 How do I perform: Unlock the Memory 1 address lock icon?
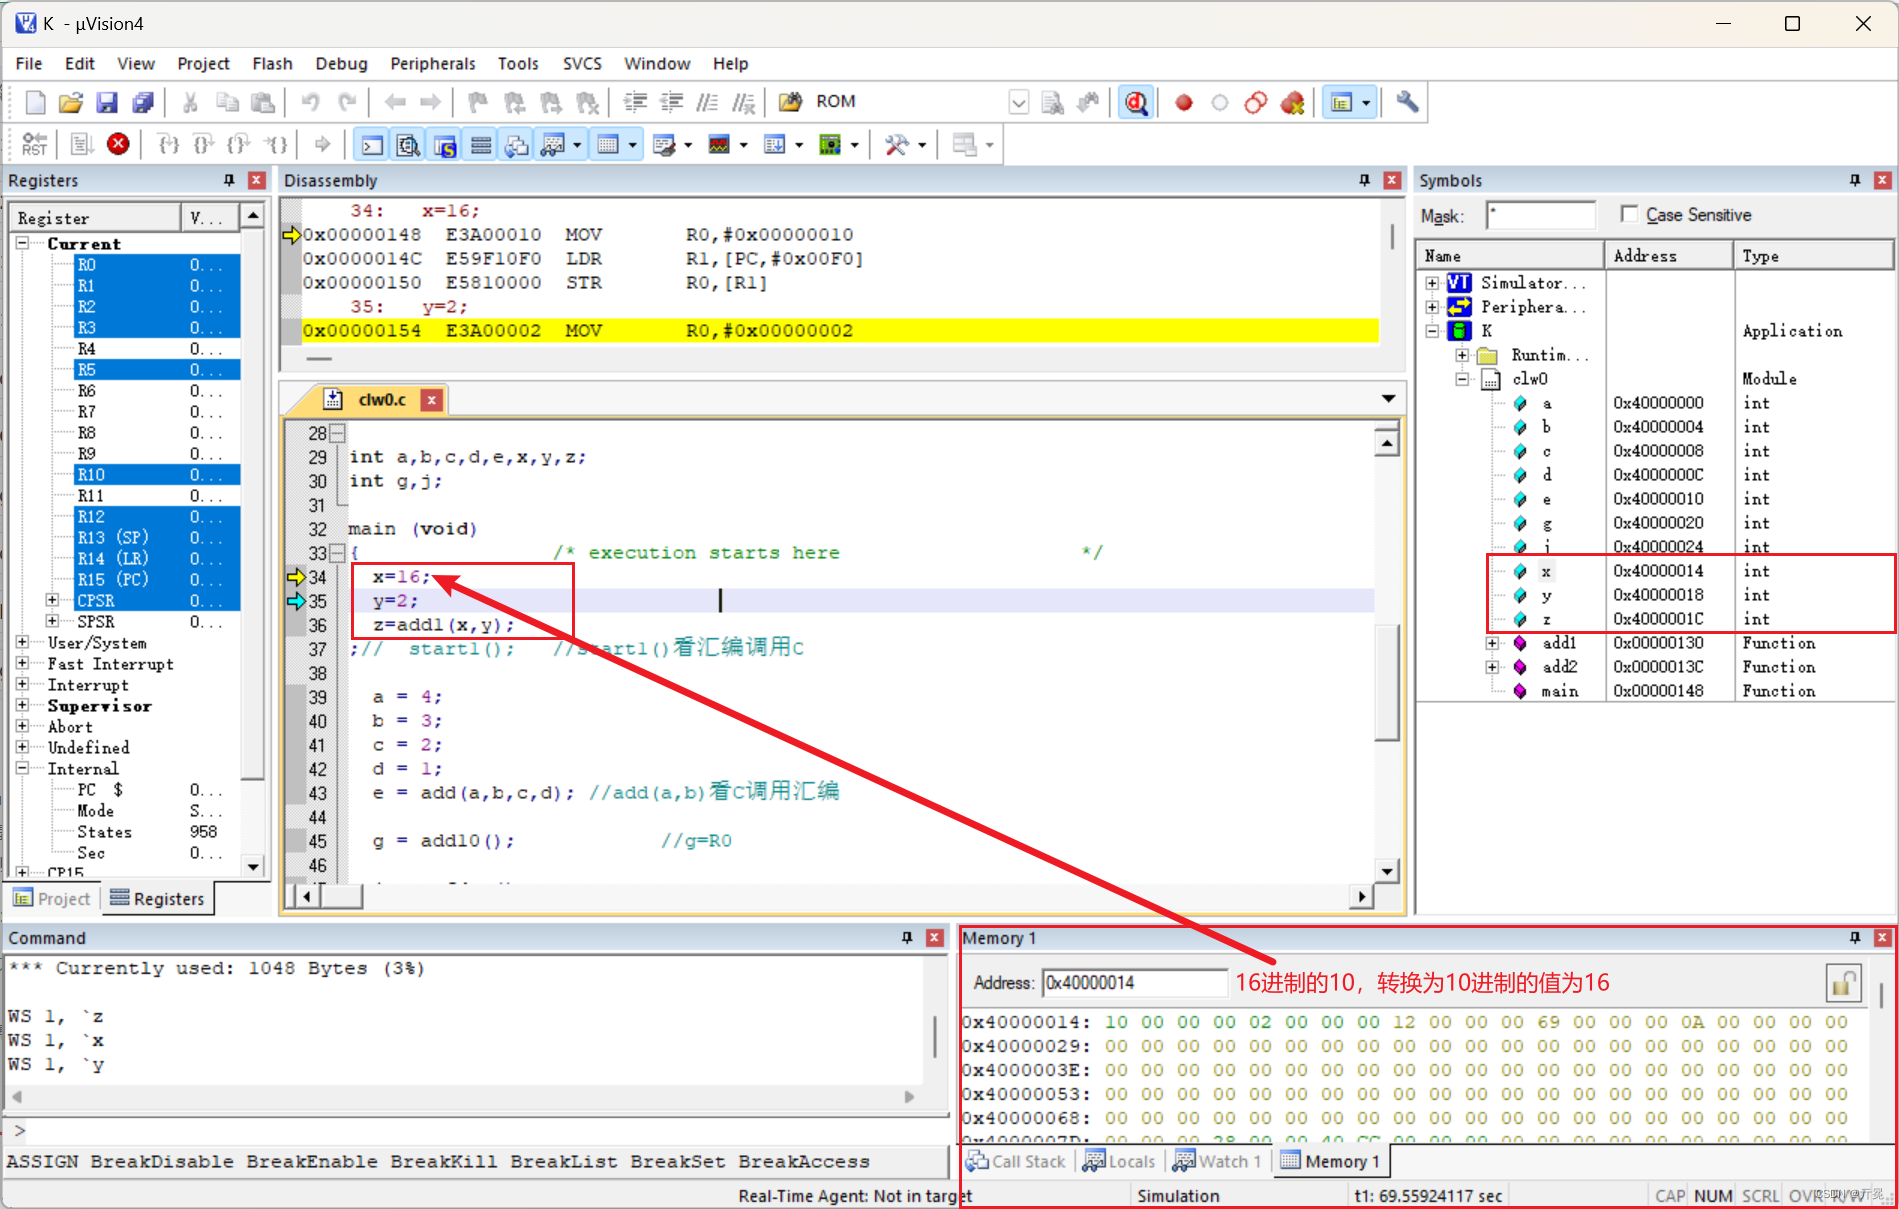click(x=1843, y=983)
